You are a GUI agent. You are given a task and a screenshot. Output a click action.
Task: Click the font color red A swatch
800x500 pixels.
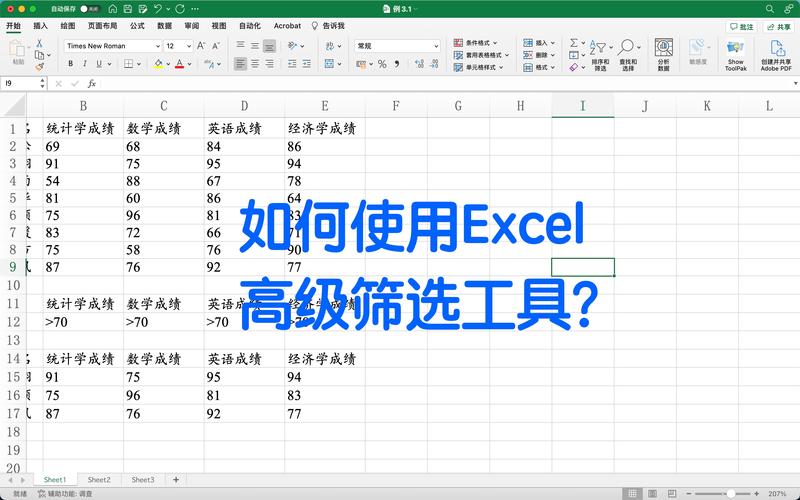click(180, 64)
